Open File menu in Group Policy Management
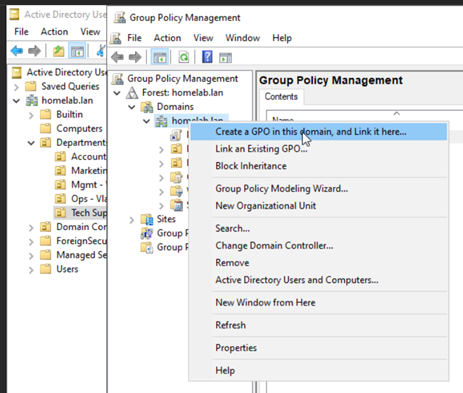 pos(134,38)
